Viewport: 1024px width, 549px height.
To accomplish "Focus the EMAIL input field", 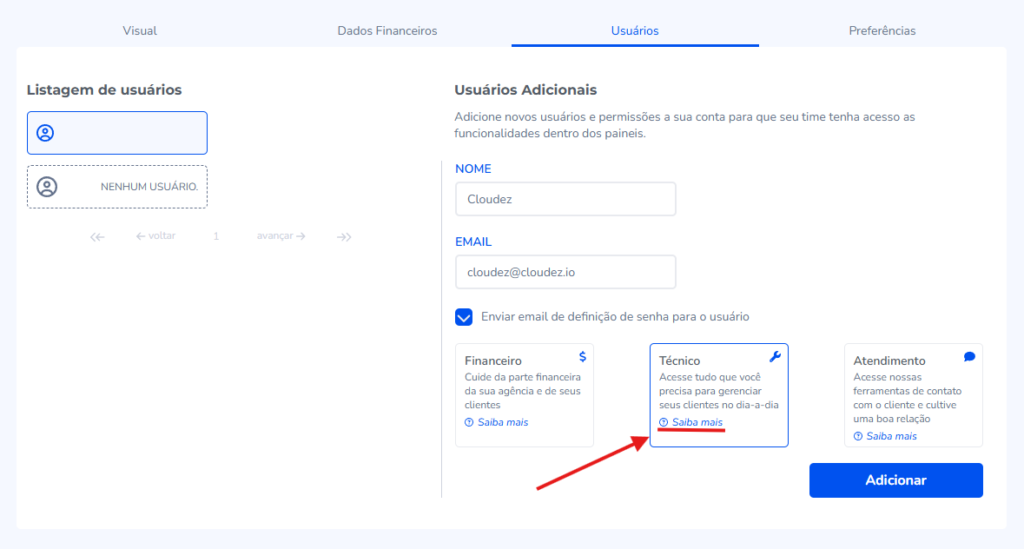I will pyautogui.click(x=565, y=272).
